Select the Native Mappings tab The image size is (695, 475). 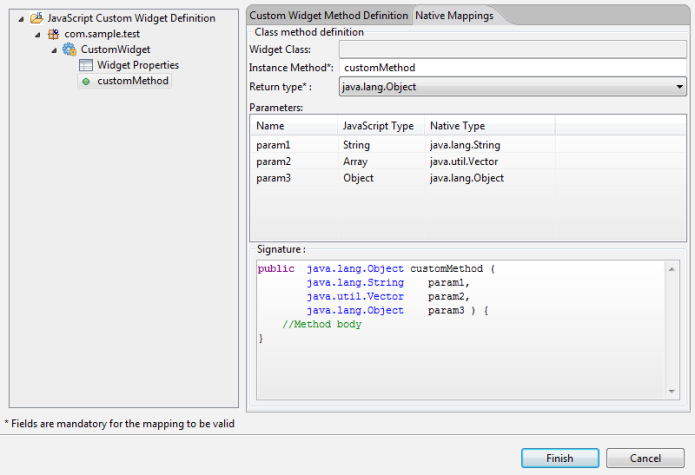pyautogui.click(x=452, y=16)
